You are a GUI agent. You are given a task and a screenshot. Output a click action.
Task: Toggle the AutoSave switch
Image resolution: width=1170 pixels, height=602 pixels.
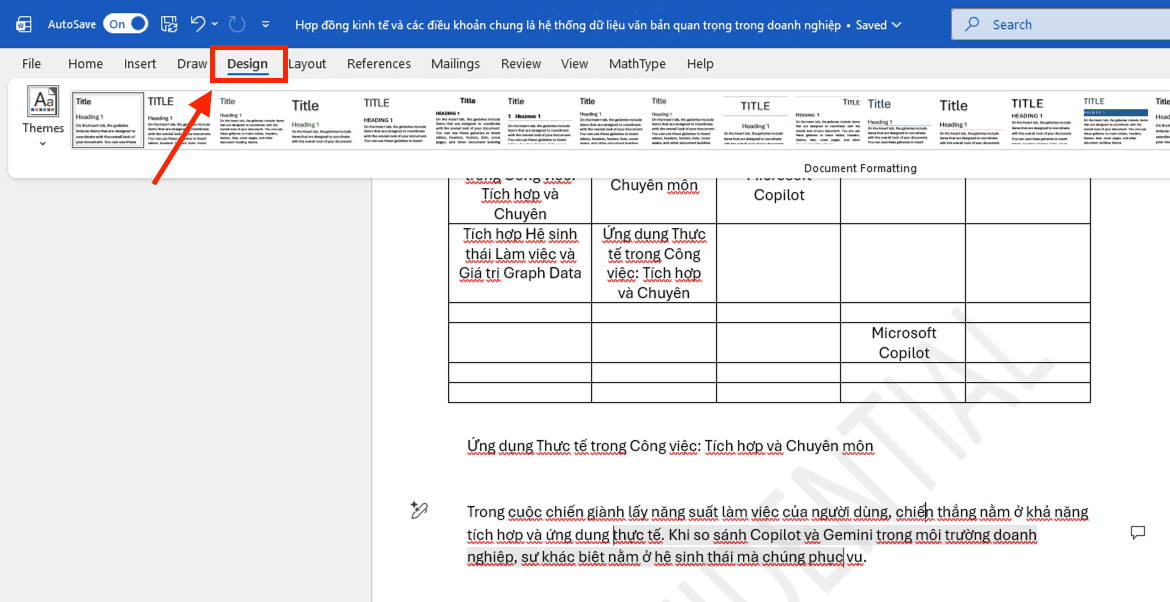coord(125,24)
